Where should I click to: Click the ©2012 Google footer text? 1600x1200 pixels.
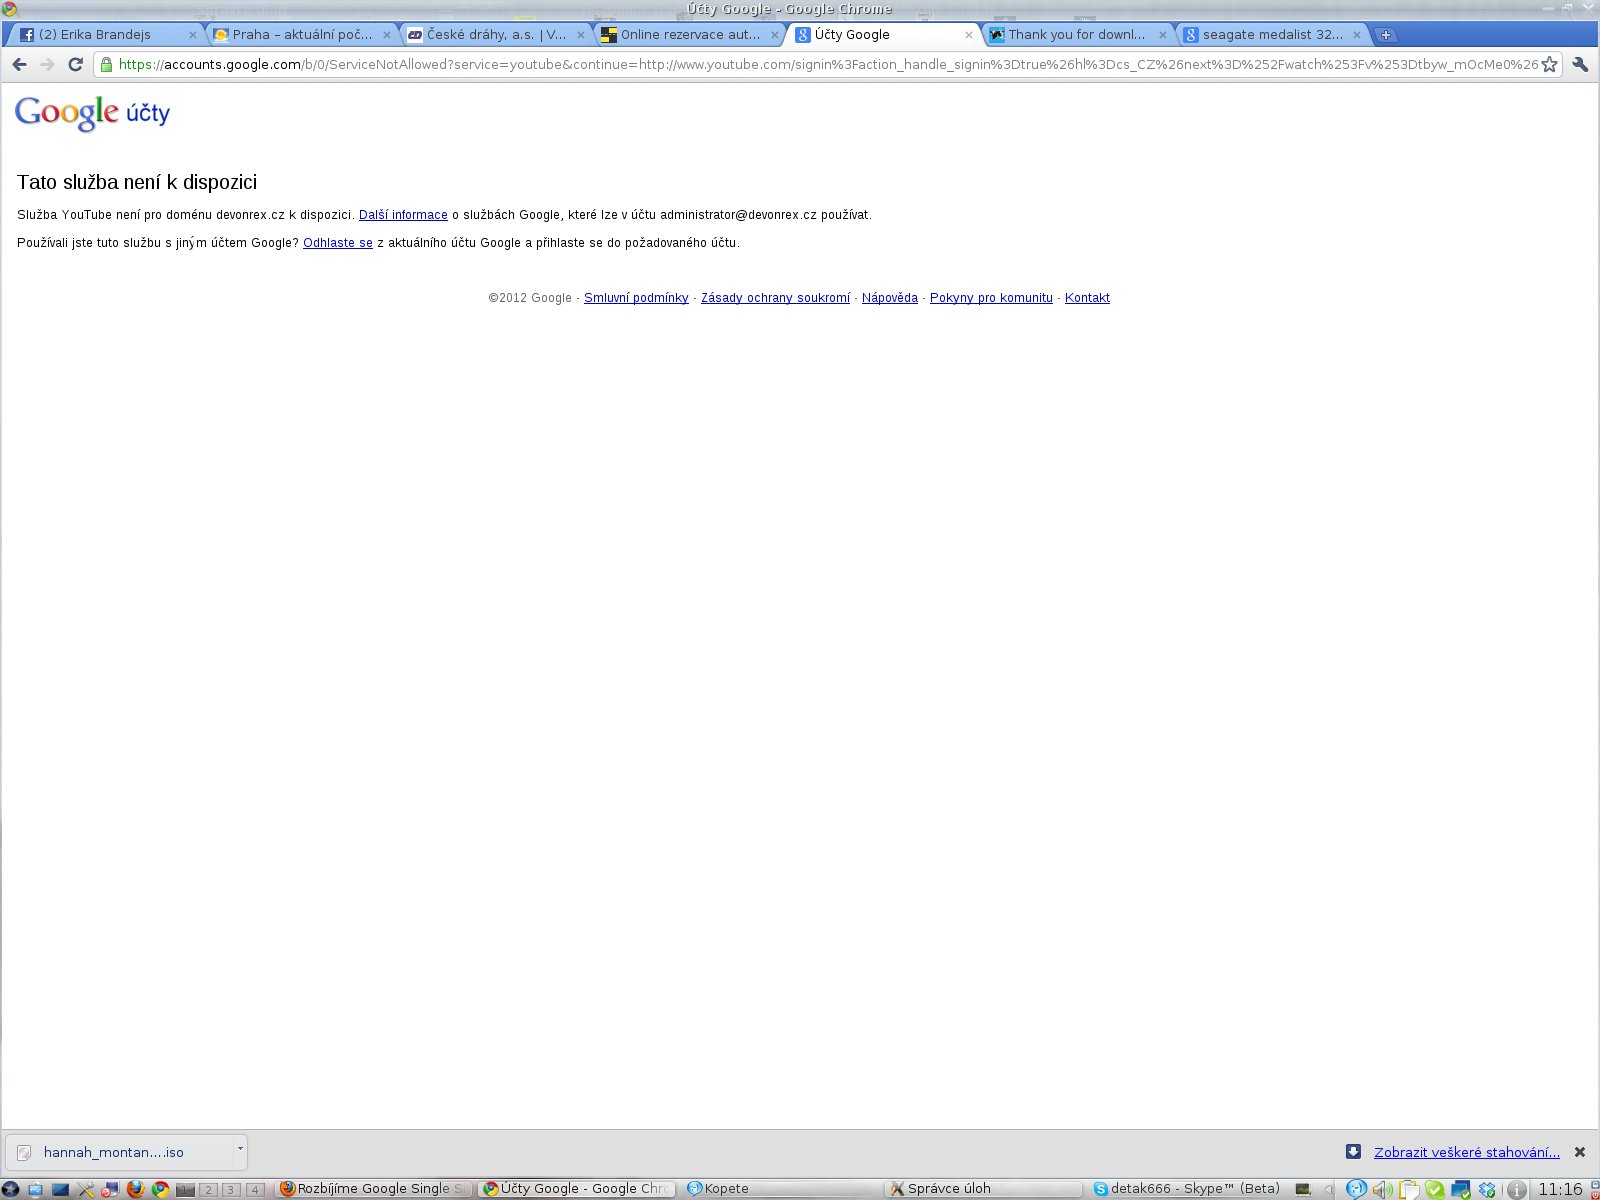point(530,298)
